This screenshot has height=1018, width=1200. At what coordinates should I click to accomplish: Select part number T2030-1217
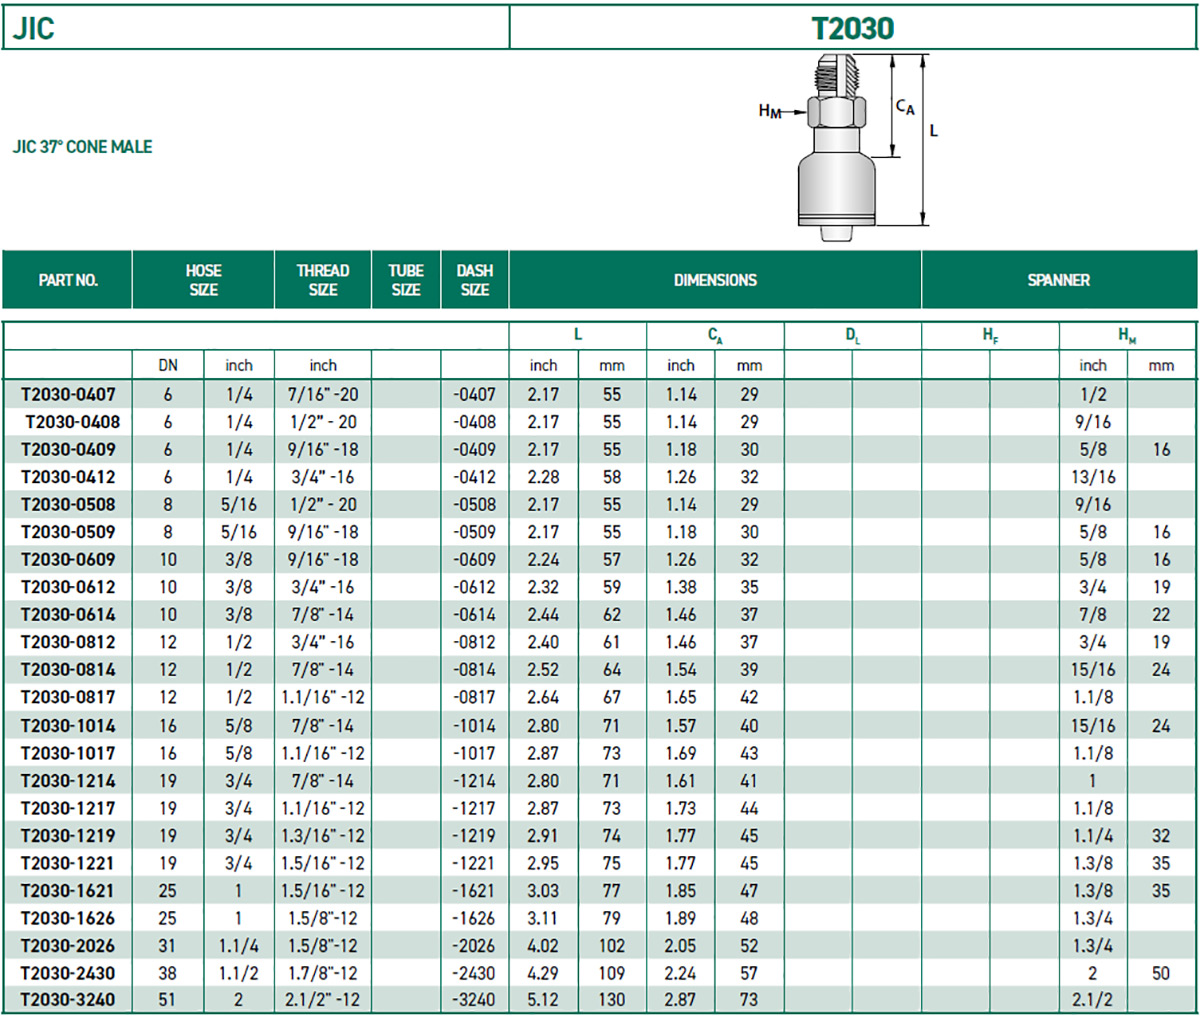pos(68,808)
